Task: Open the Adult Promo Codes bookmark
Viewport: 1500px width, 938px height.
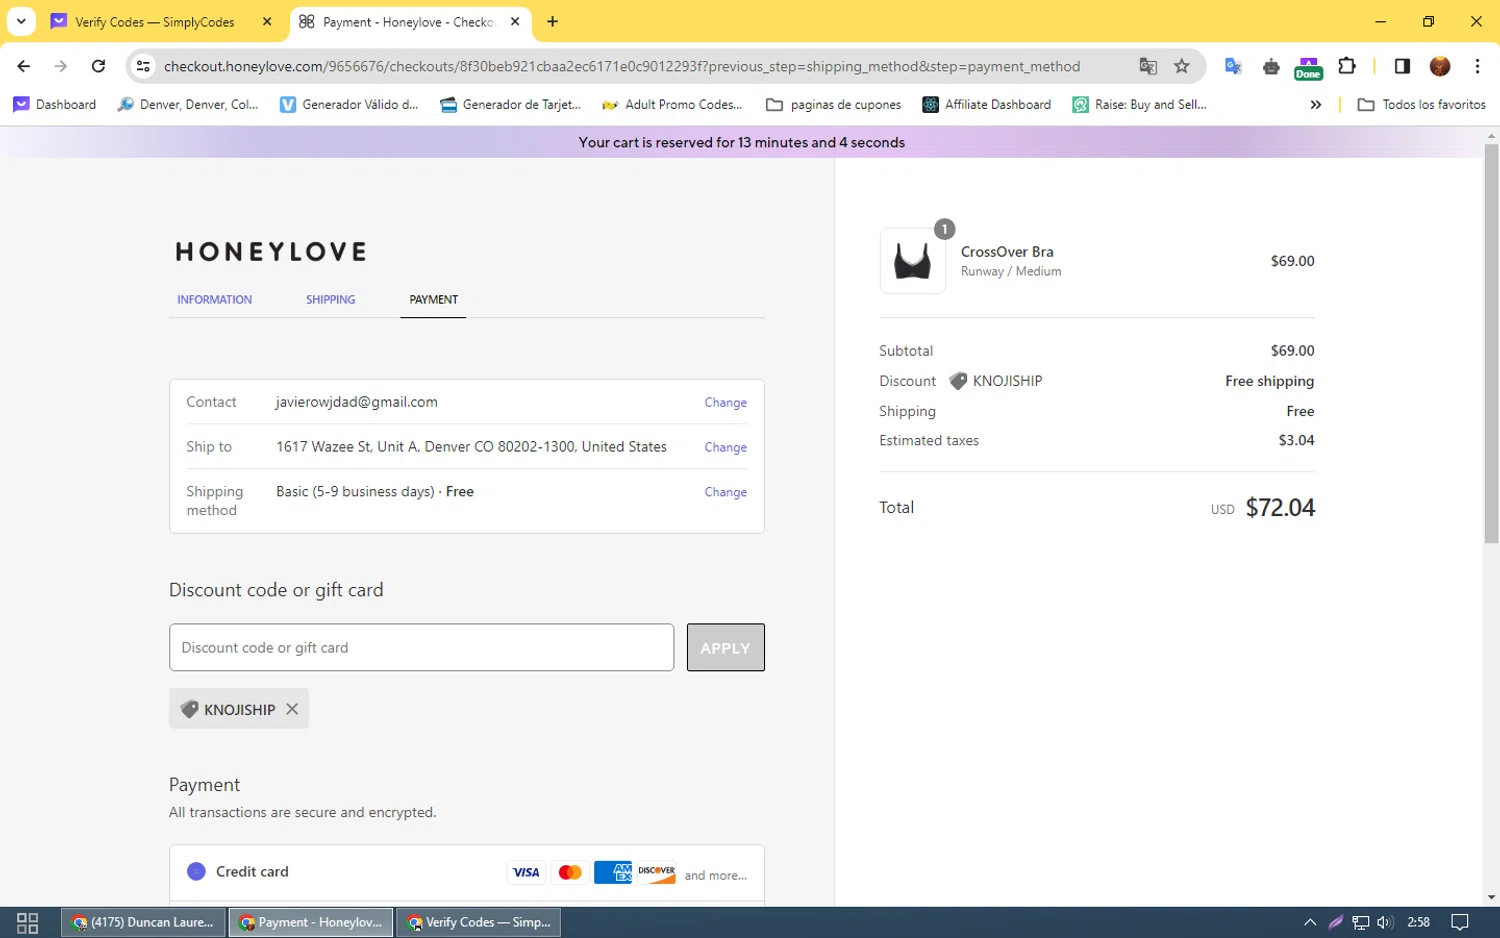Action: (x=672, y=104)
